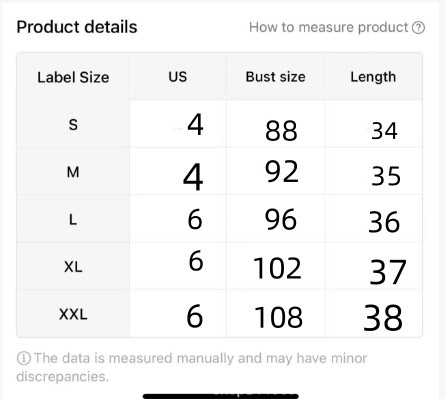Click the S size row label

click(73, 125)
